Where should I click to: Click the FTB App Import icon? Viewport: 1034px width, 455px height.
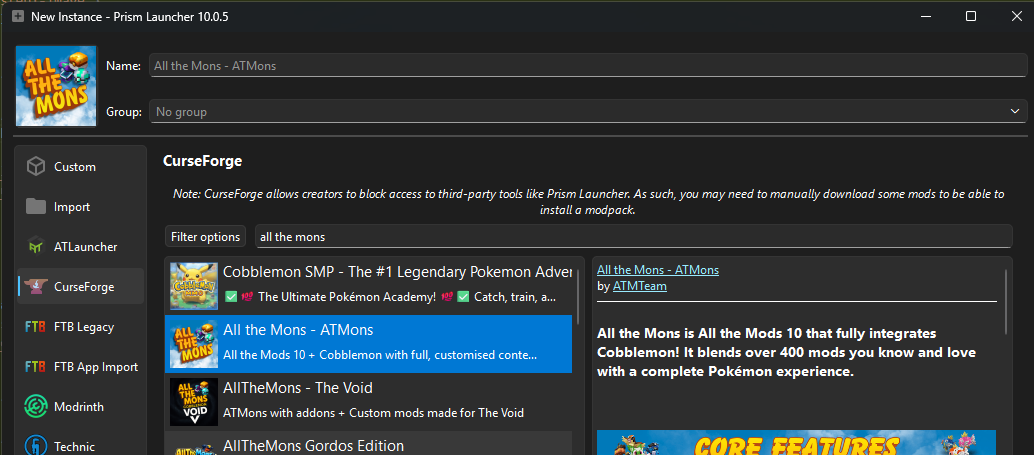pyautogui.click(x=37, y=367)
